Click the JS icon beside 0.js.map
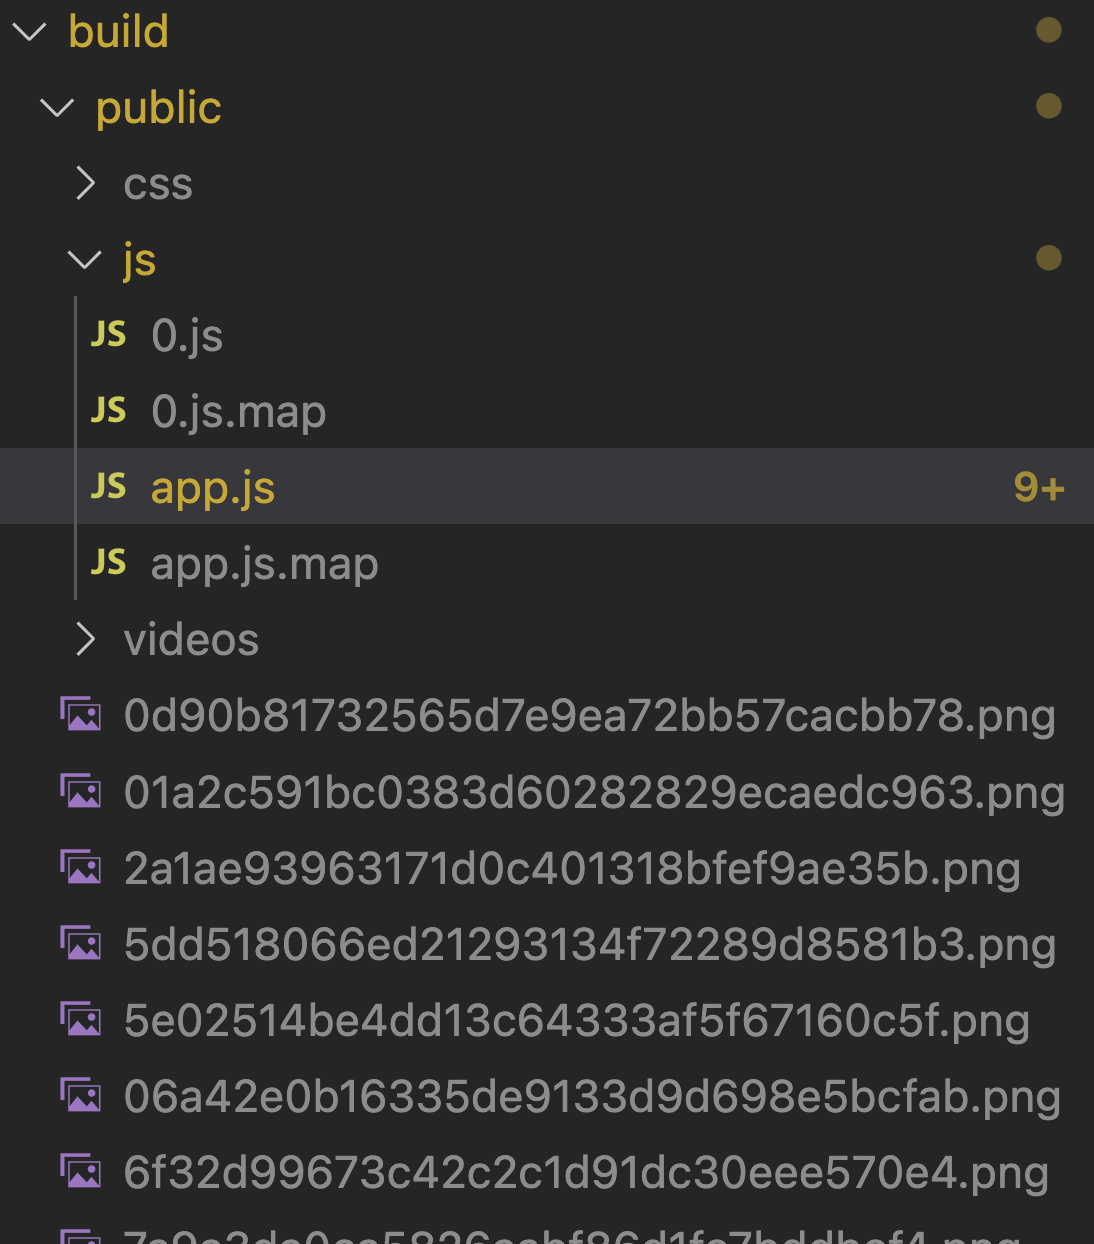The height and width of the screenshot is (1244, 1094). coord(108,410)
